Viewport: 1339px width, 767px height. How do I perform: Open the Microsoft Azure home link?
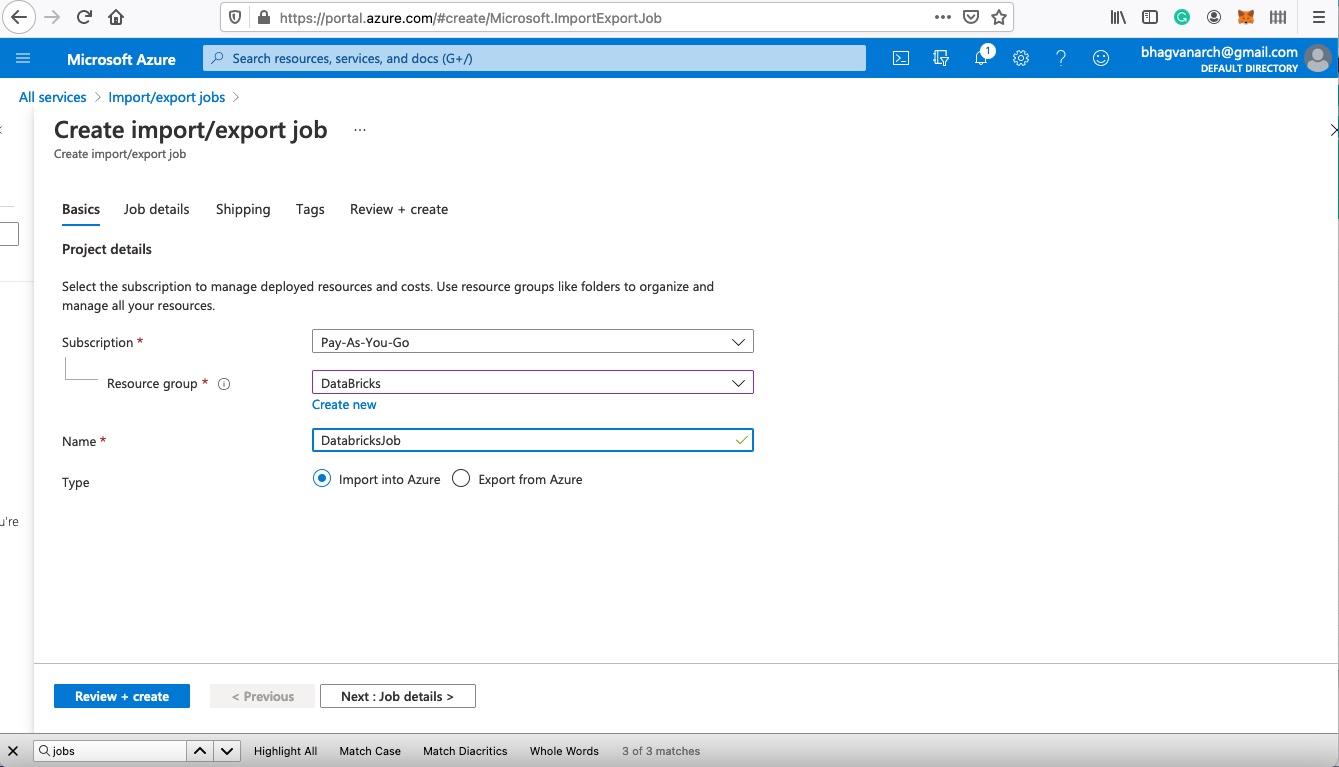(x=121, y=59)
